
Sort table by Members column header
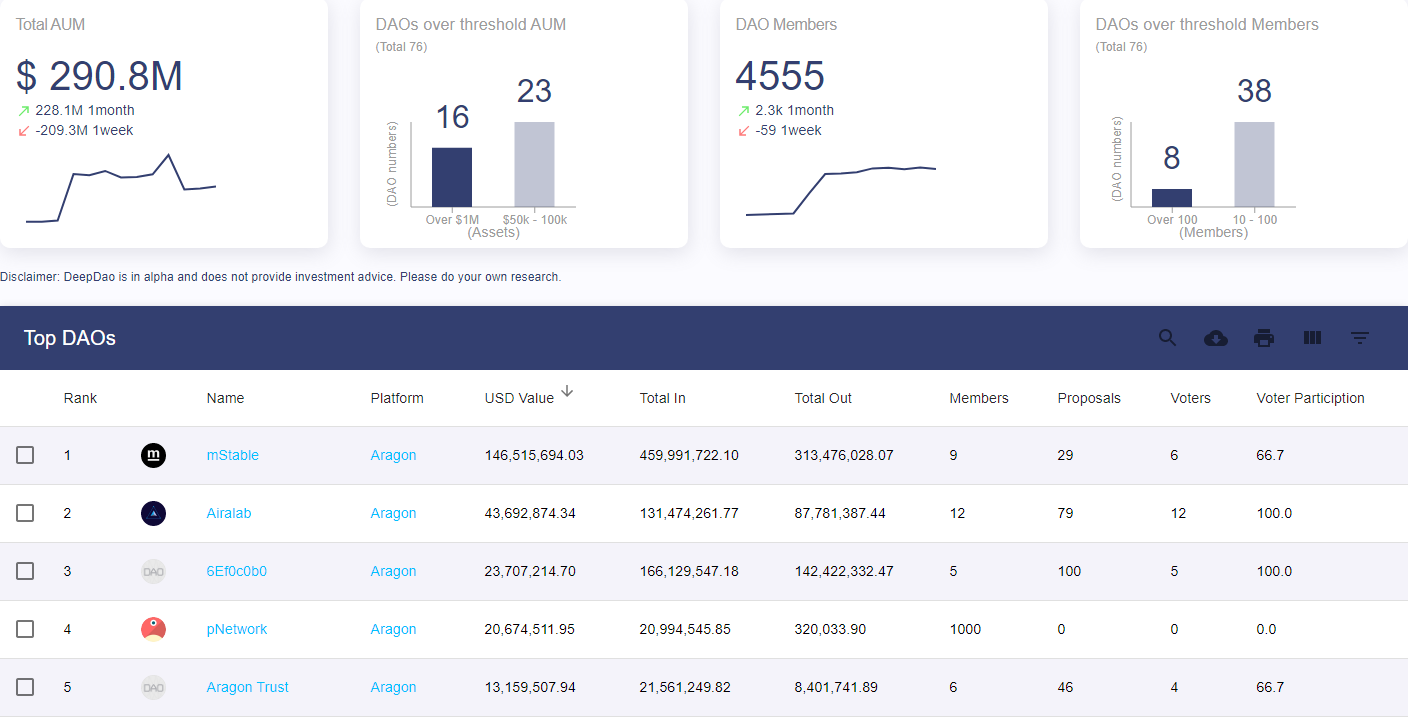[x=978, y=398]
